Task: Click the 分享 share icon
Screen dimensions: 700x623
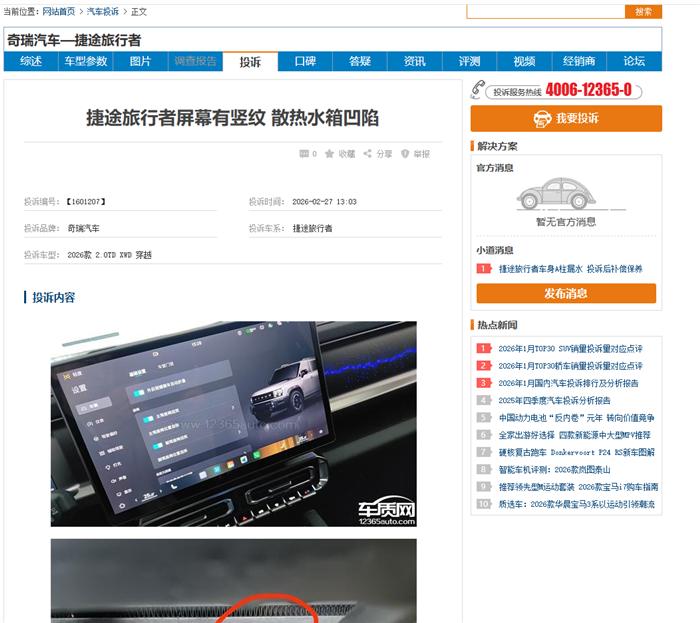Action: (x=367, y=154)
